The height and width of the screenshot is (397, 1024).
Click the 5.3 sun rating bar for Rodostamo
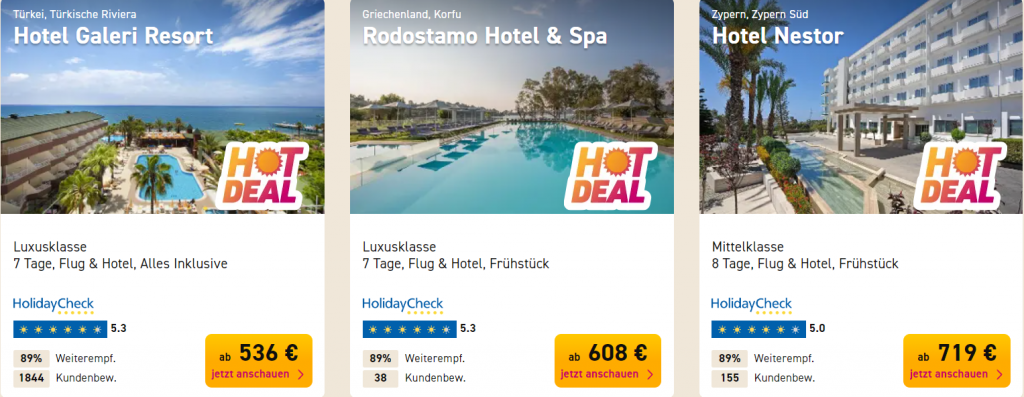tap(409, 329)
